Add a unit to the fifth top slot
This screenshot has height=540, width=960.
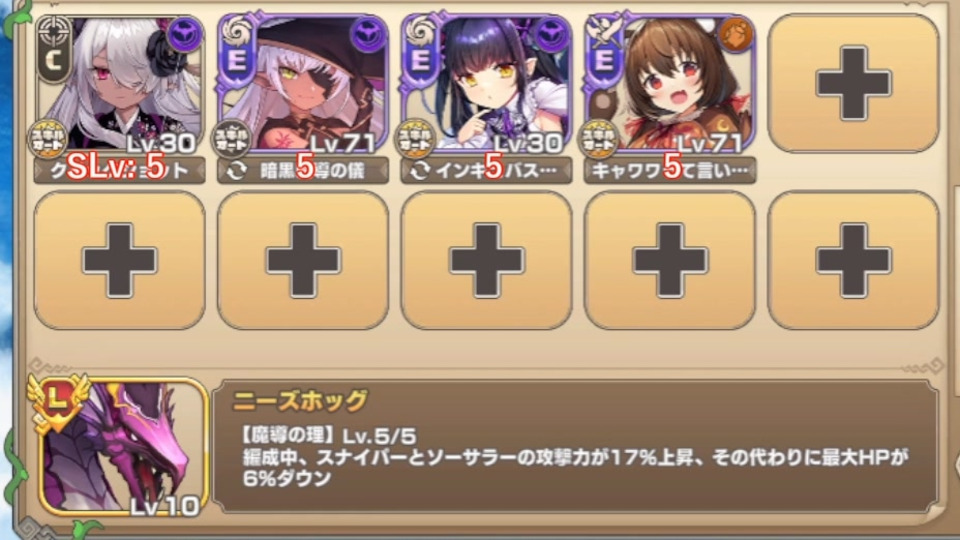[x=853, y=83]
